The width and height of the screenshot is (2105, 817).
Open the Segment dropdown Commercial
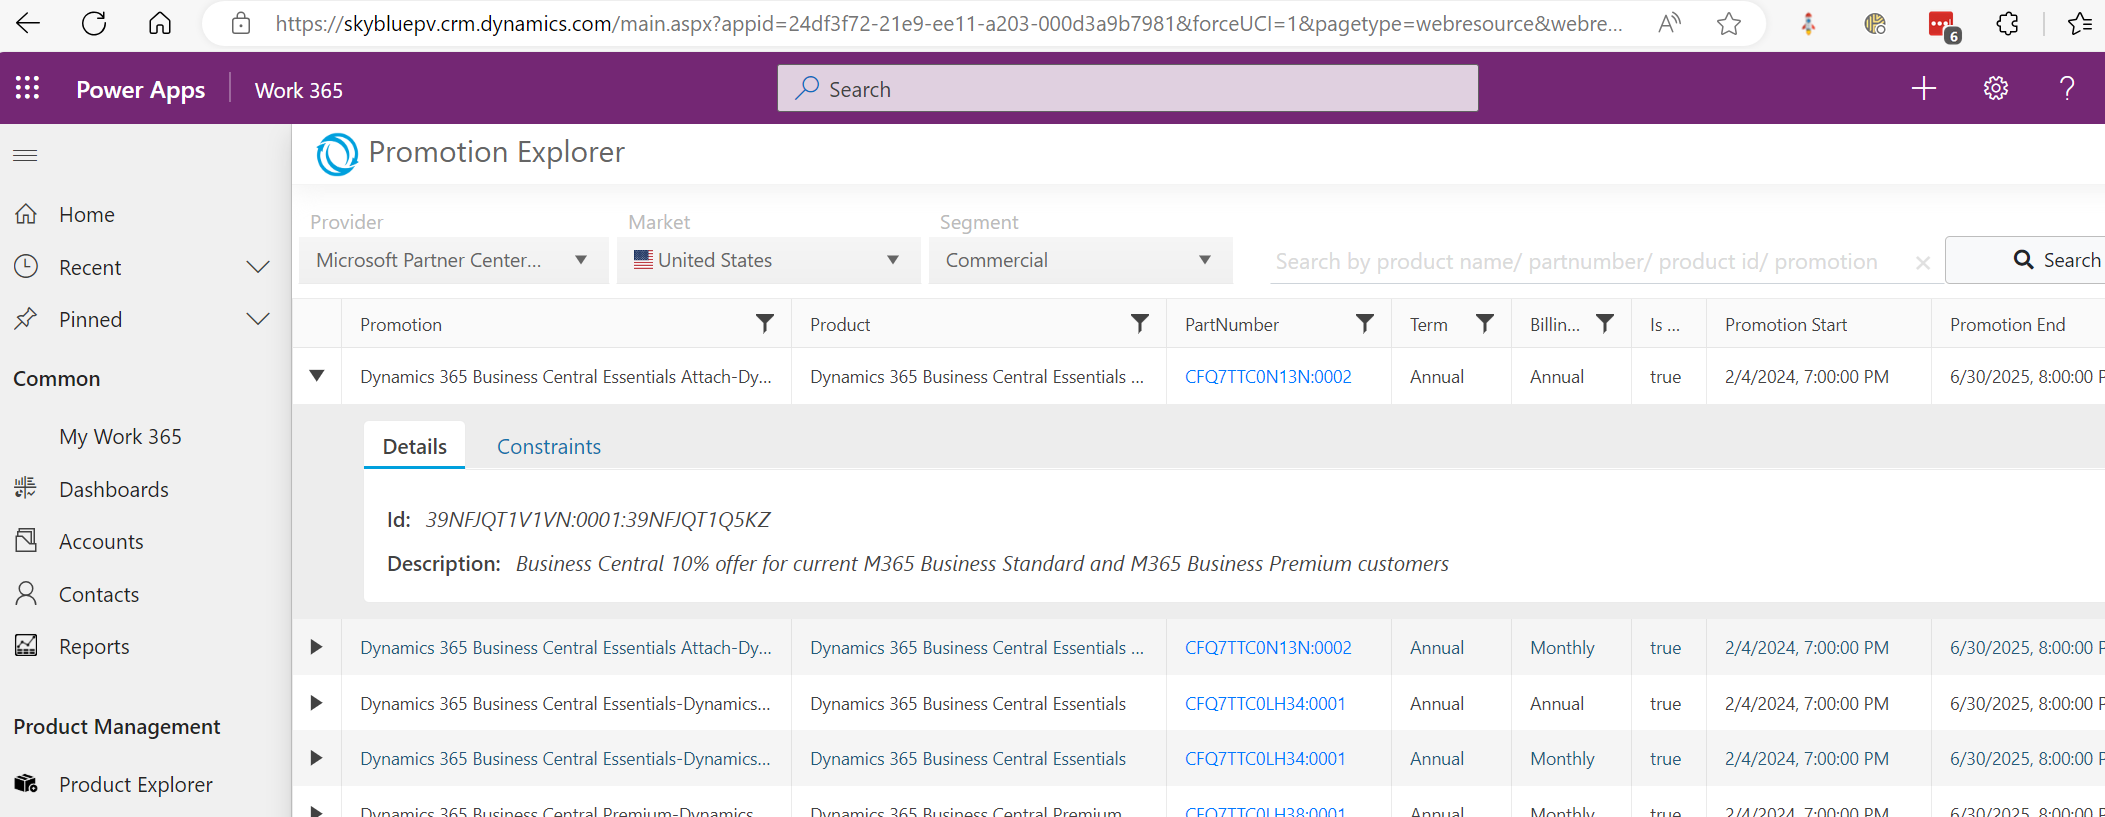click(1080, 260)
